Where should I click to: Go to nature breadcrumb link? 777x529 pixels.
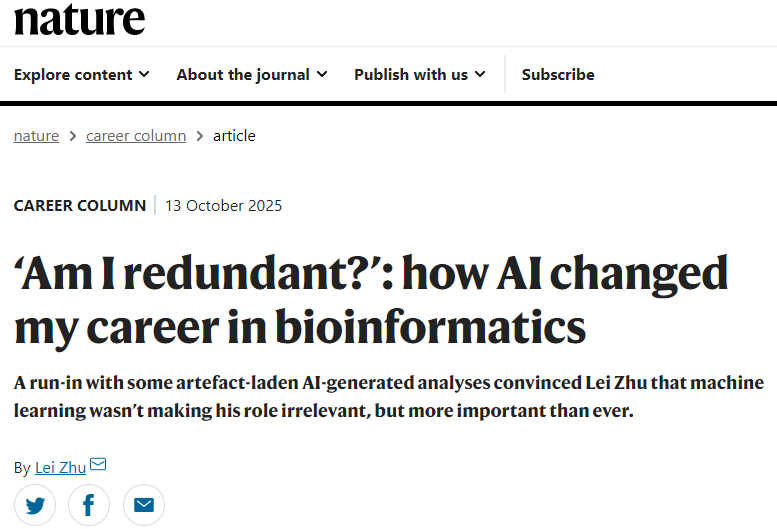tap(36, 136)
